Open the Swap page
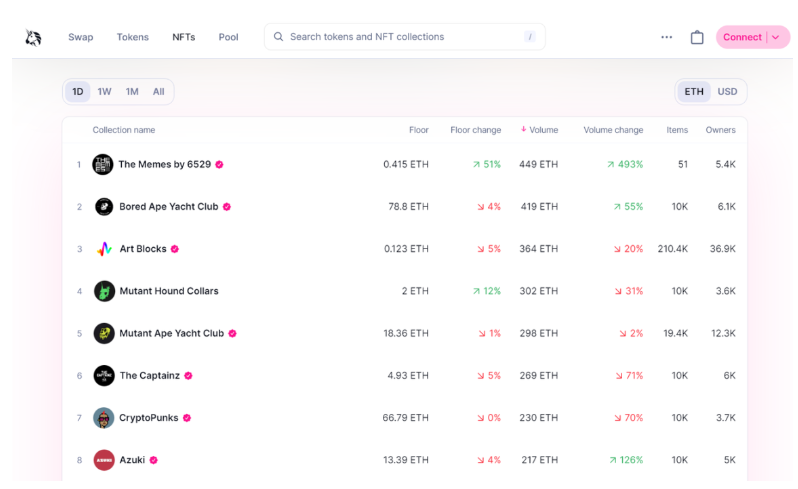Viewport: 798px width, 489px height. point(80,37)
